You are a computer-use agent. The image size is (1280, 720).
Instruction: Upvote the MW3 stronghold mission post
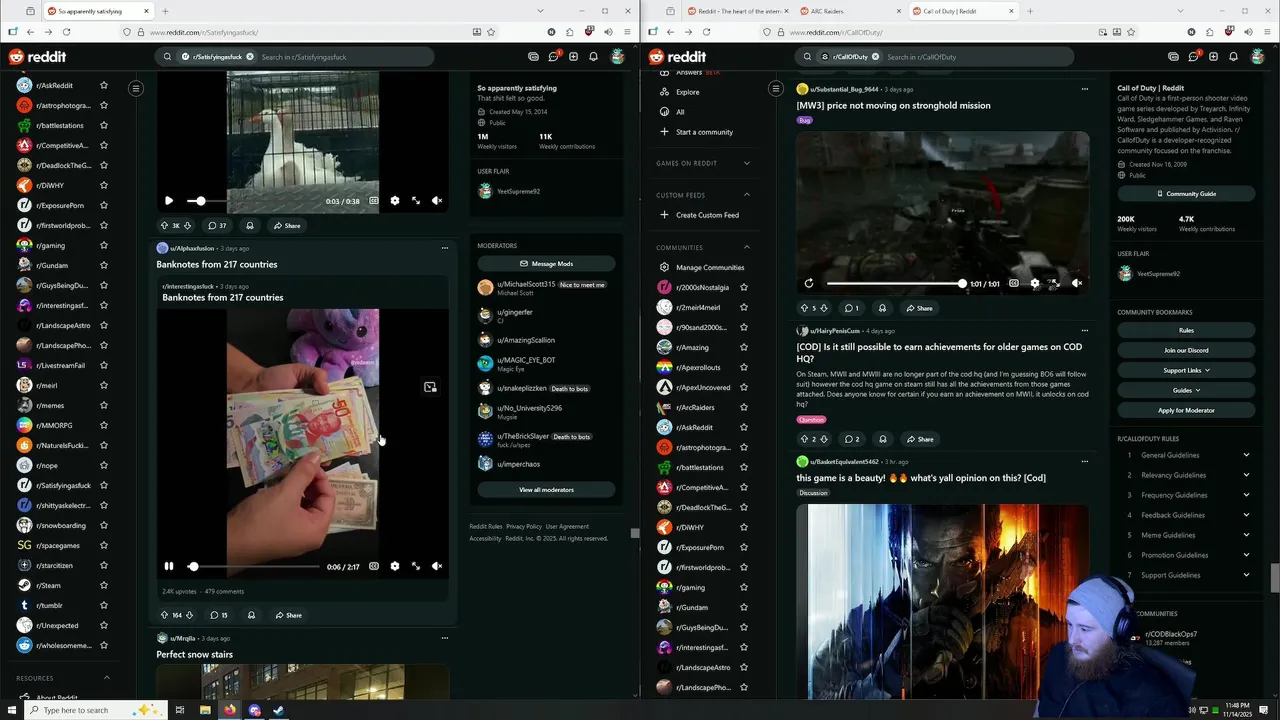[x=804, y=308]
